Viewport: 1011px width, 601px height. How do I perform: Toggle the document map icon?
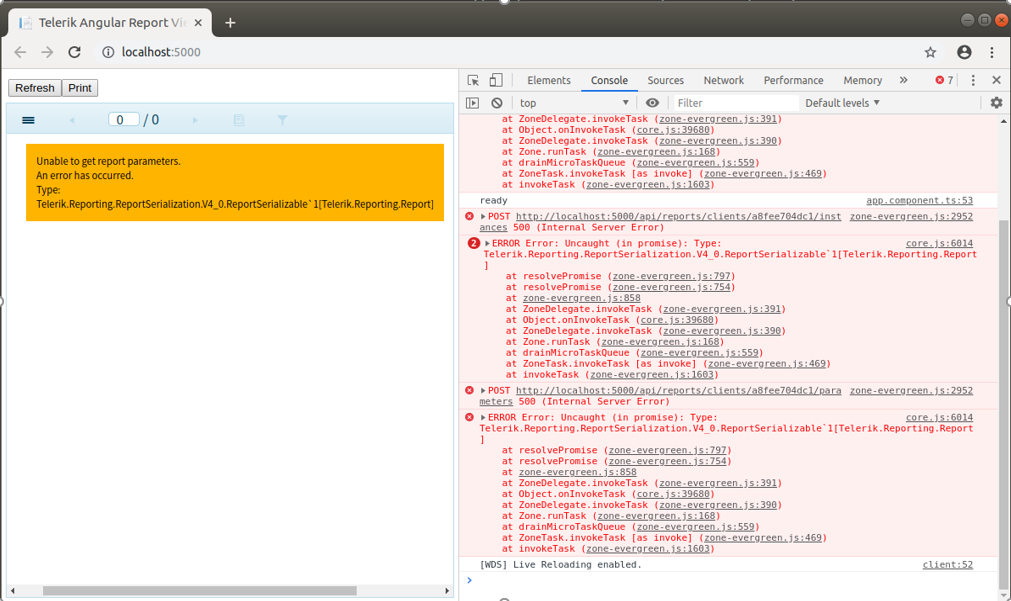pyautogui.click(x=239, y=120)
